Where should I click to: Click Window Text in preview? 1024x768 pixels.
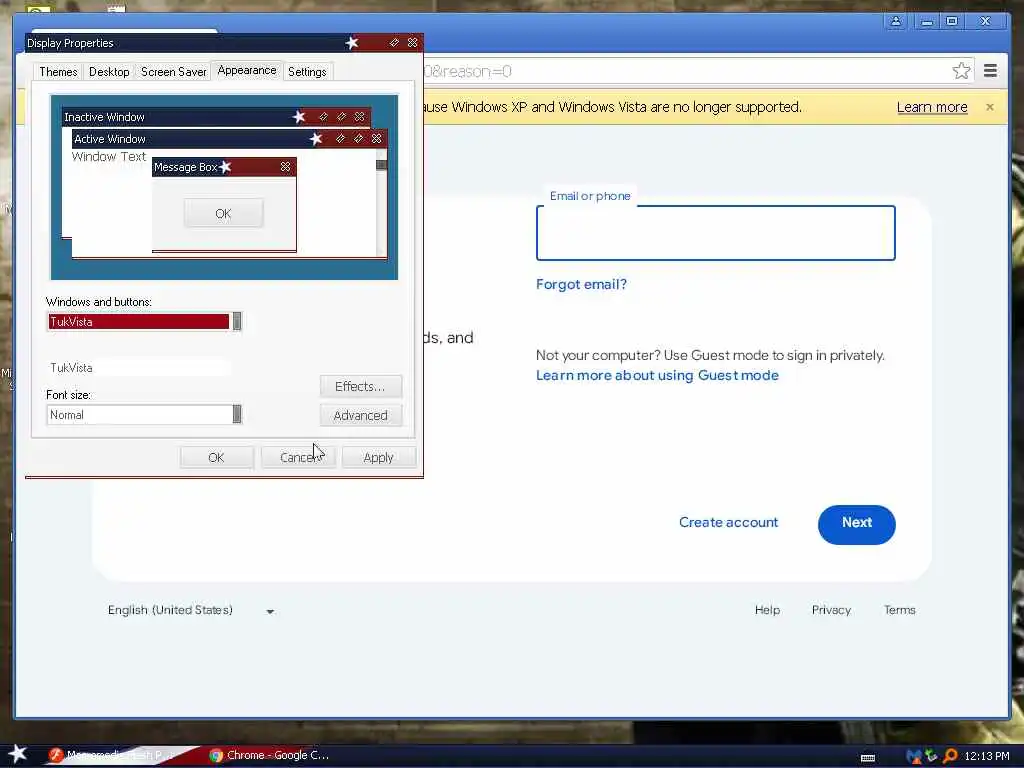108,157
